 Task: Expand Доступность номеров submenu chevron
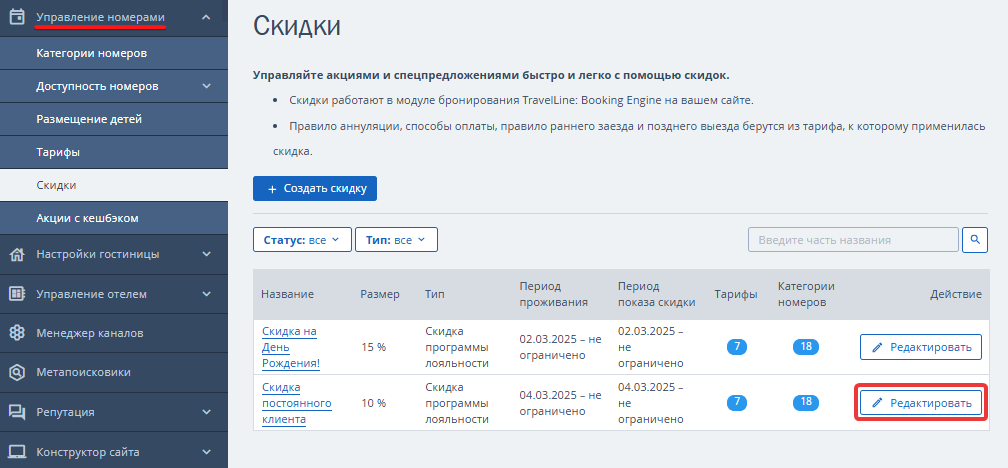pos(206,86)
